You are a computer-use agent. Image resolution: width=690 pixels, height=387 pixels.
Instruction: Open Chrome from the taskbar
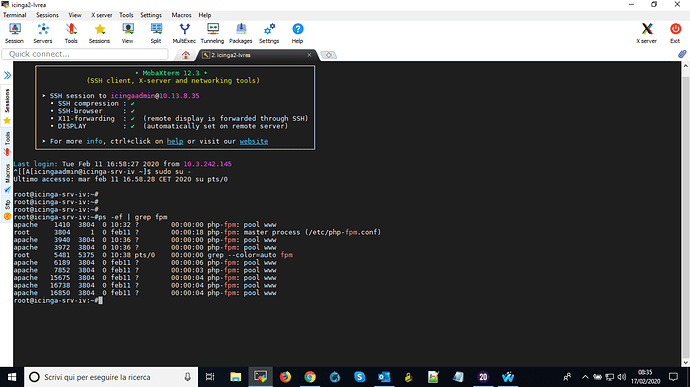click(x=310, y=377)
